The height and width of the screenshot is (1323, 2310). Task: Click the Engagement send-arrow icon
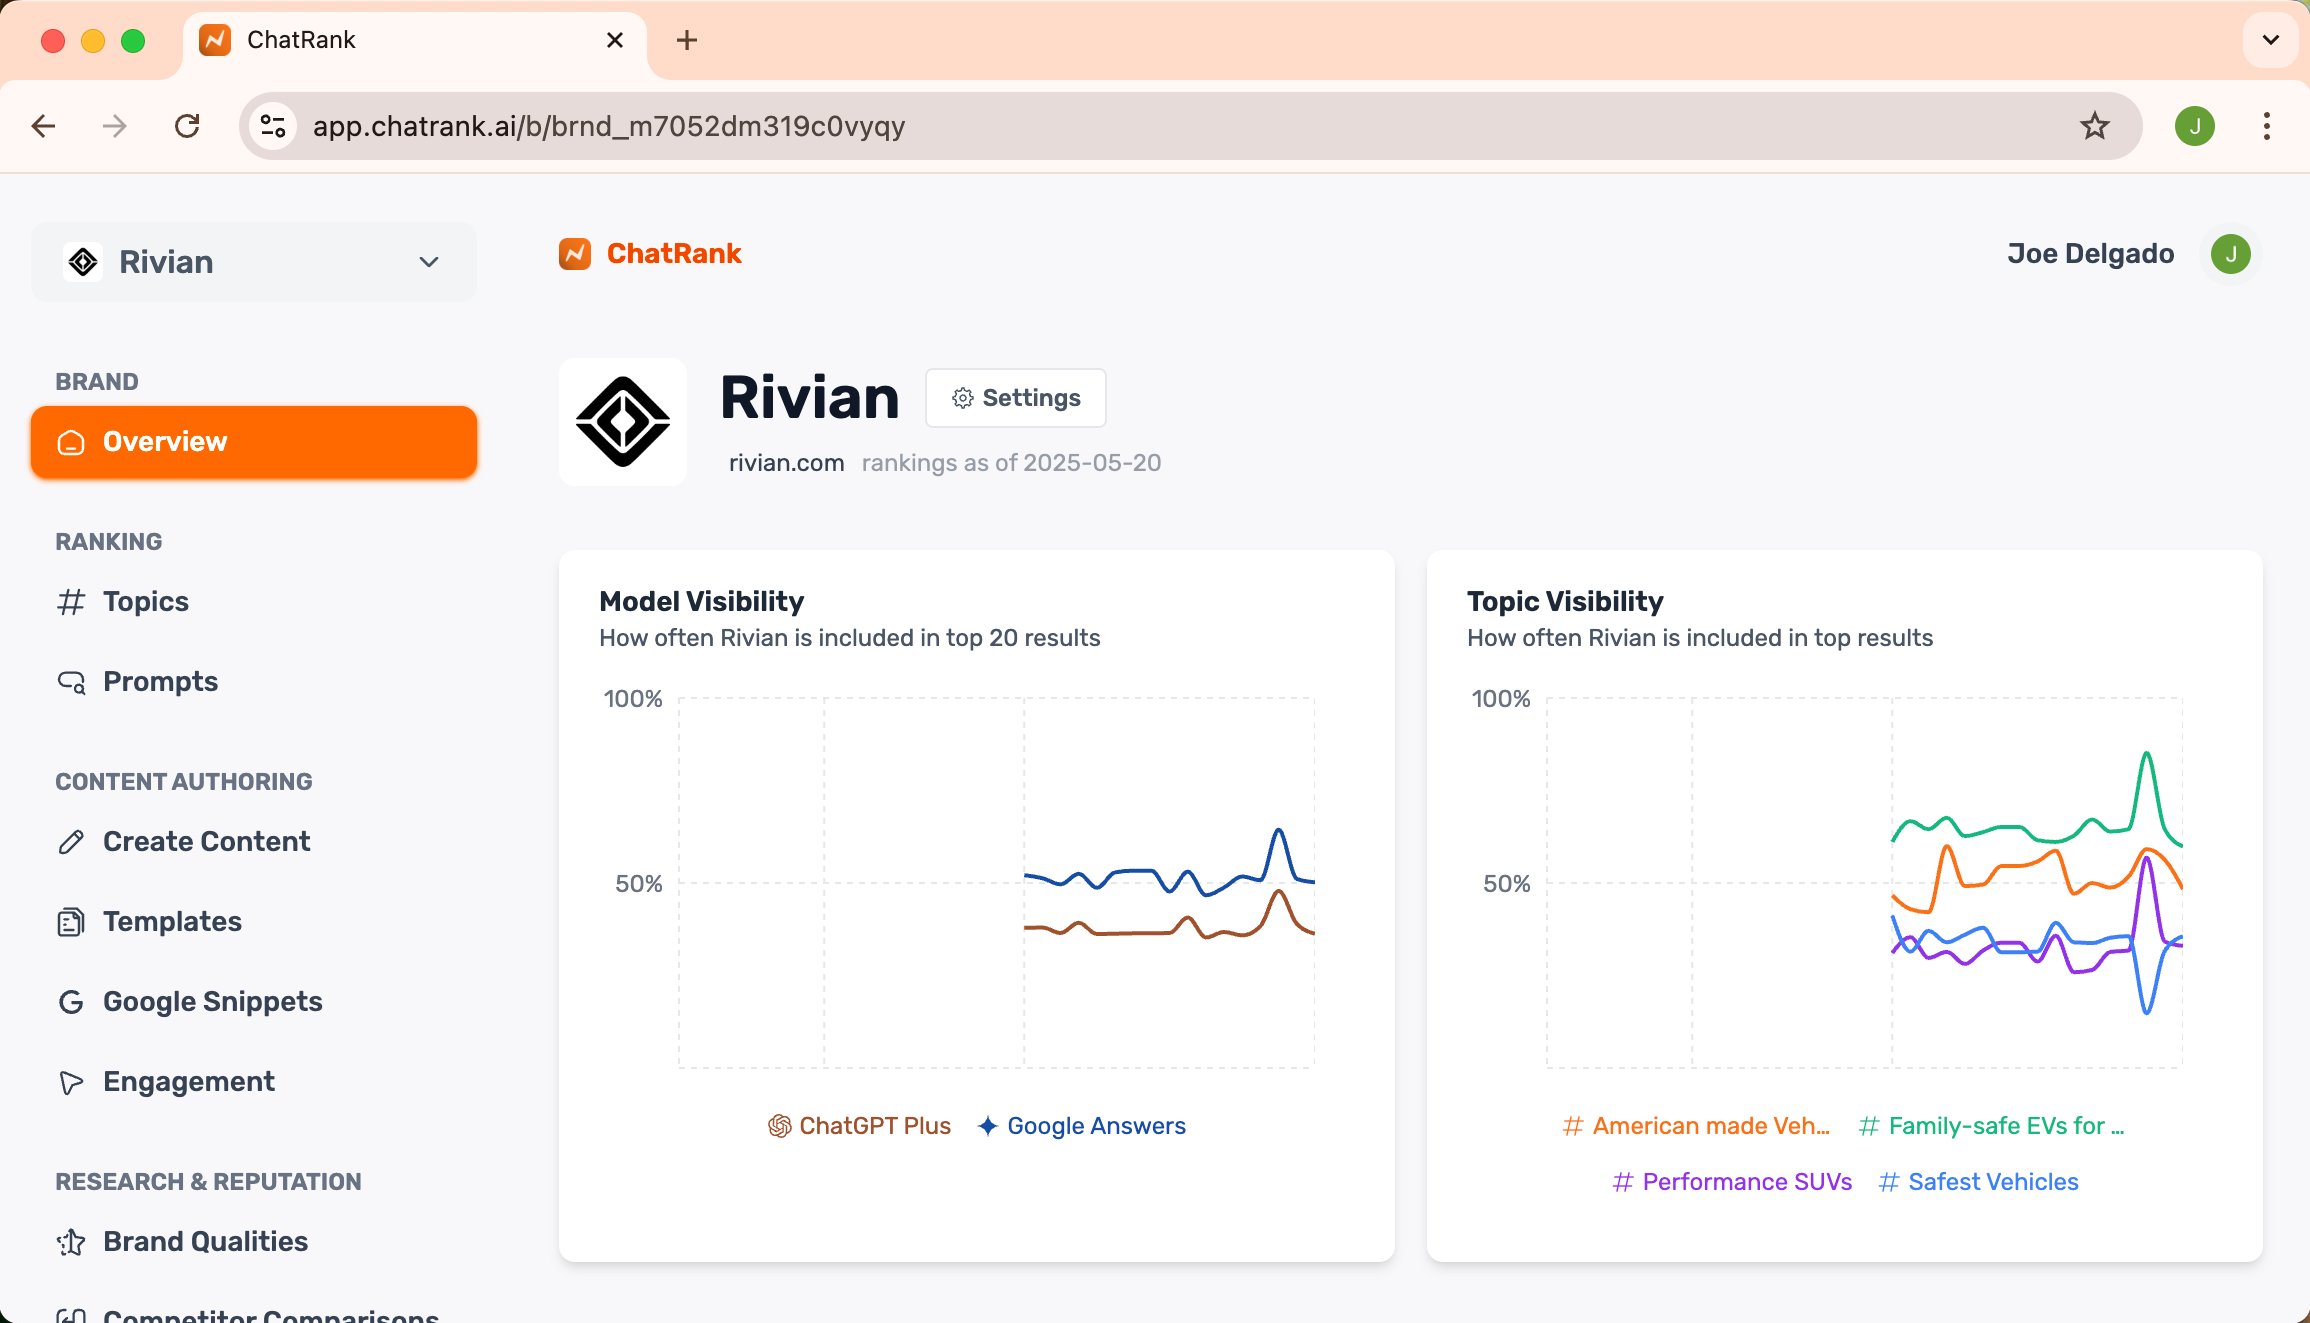point(71,1082)
